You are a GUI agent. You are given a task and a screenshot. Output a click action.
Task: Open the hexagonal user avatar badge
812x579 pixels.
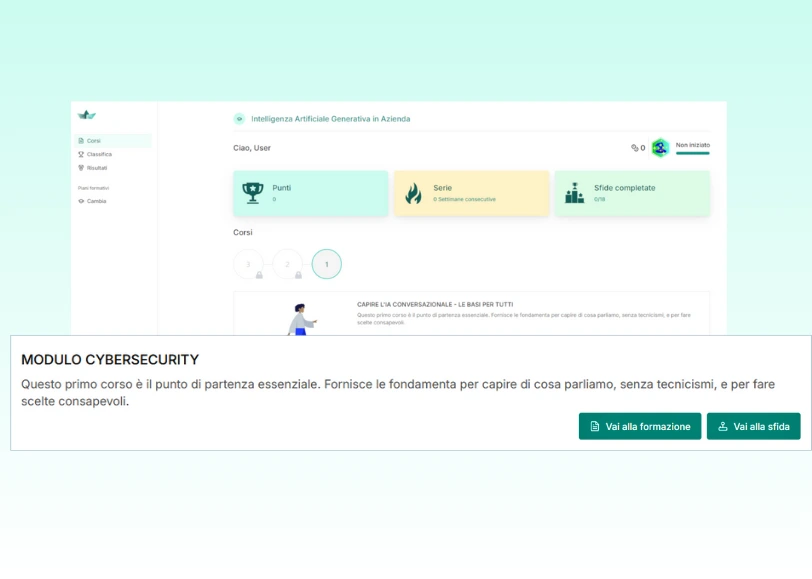click(660, 148)
